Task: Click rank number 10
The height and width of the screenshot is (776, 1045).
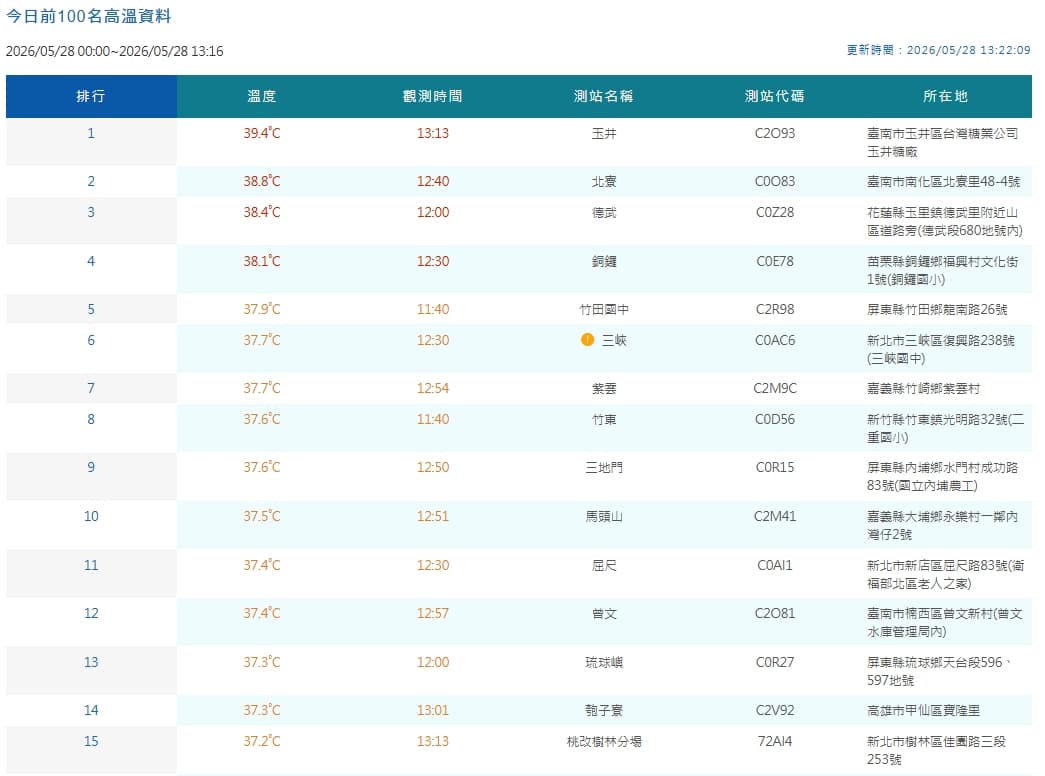Action: (91, 517)
